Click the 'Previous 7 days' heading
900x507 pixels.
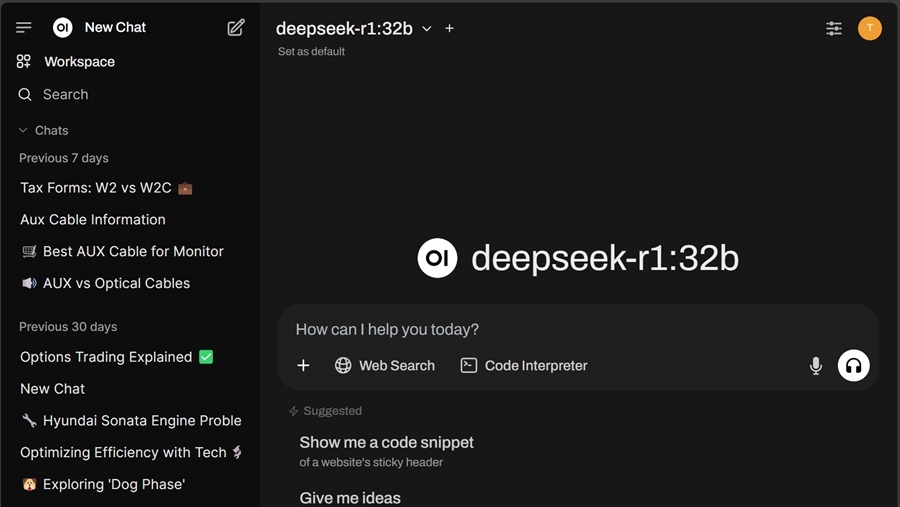tap(64, 158)
